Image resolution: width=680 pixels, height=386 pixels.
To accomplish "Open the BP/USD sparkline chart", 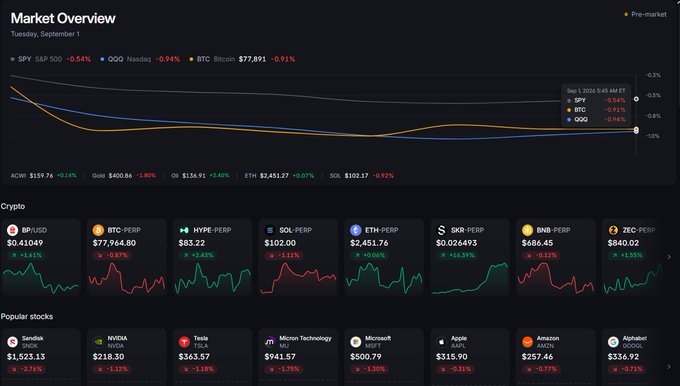I will tap(41, 278).
